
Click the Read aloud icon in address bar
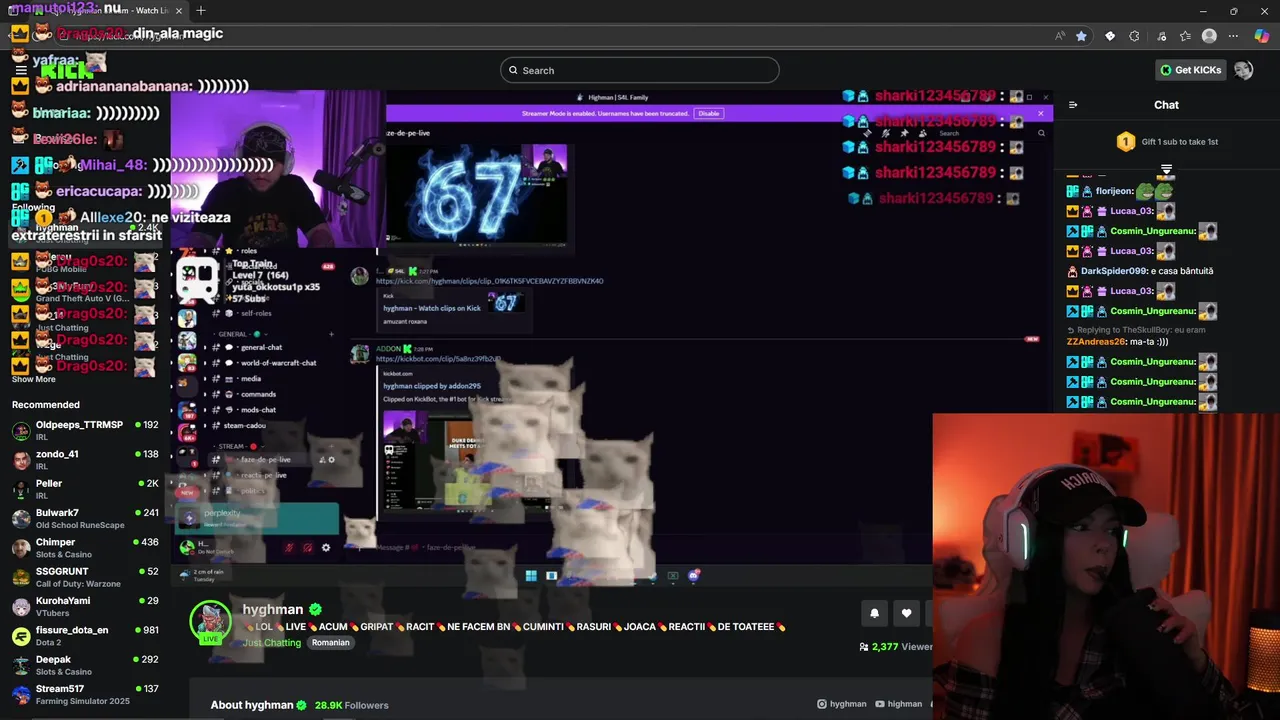(1060, 36)
